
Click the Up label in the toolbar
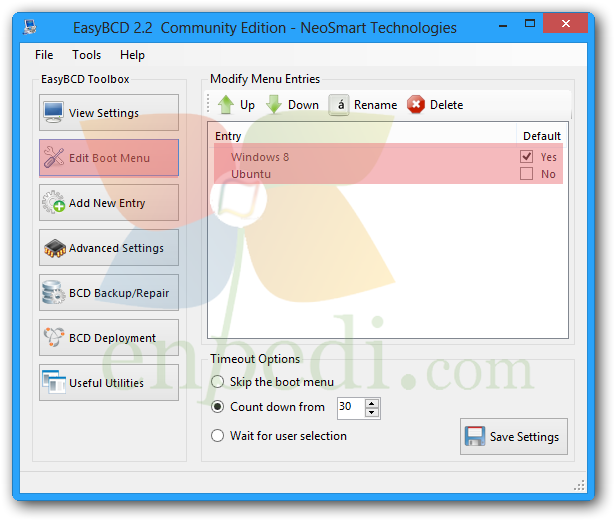tap(247, 105)
